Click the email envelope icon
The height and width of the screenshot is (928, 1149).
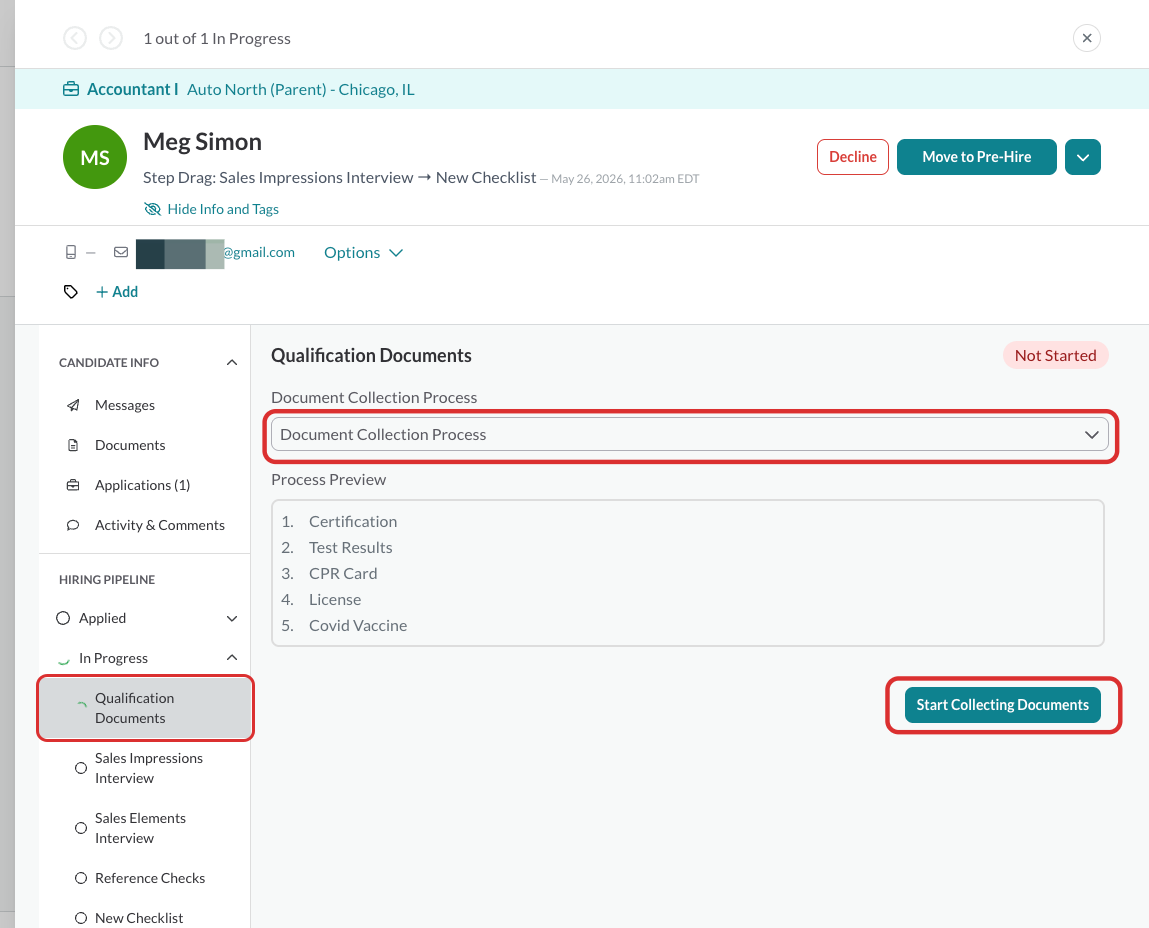[x=121, y=252]
